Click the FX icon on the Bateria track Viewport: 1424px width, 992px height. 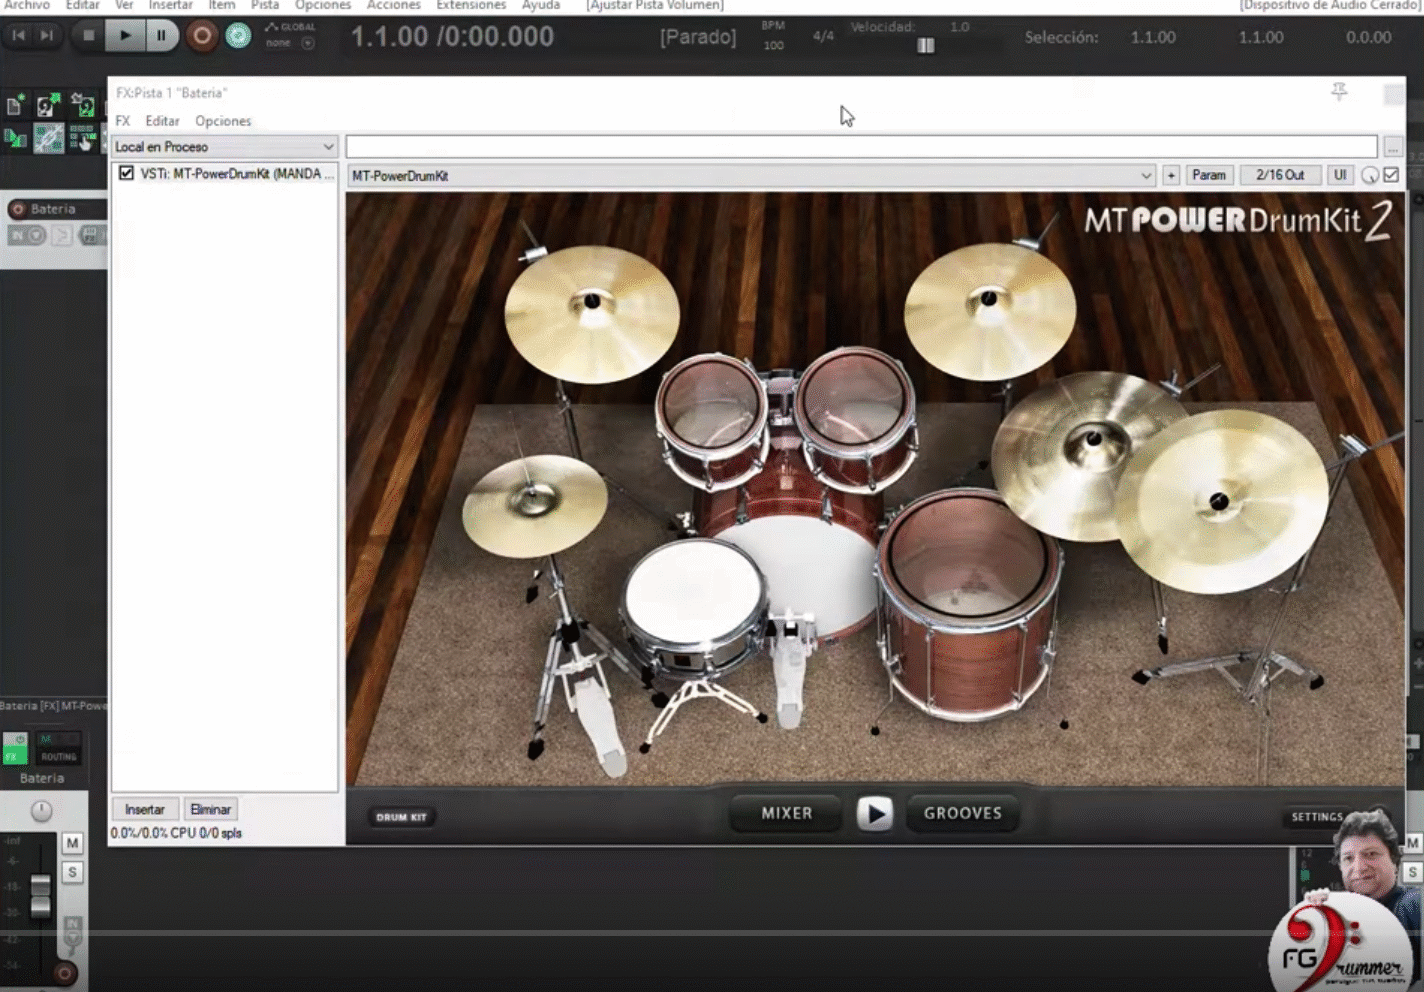[15, 756]
